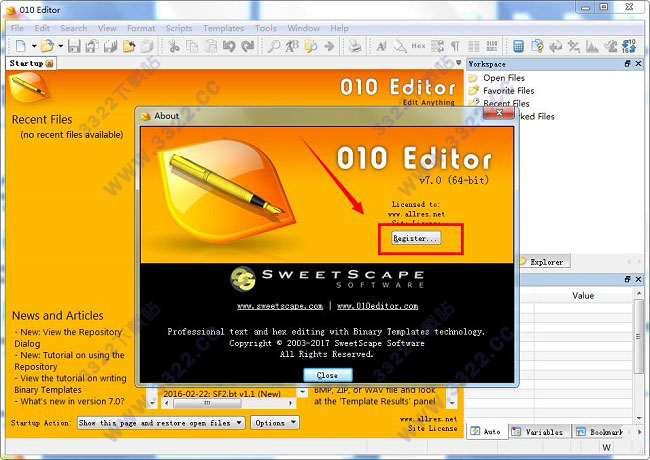Select Recent Files in Workspace tree

click(506, 103)
